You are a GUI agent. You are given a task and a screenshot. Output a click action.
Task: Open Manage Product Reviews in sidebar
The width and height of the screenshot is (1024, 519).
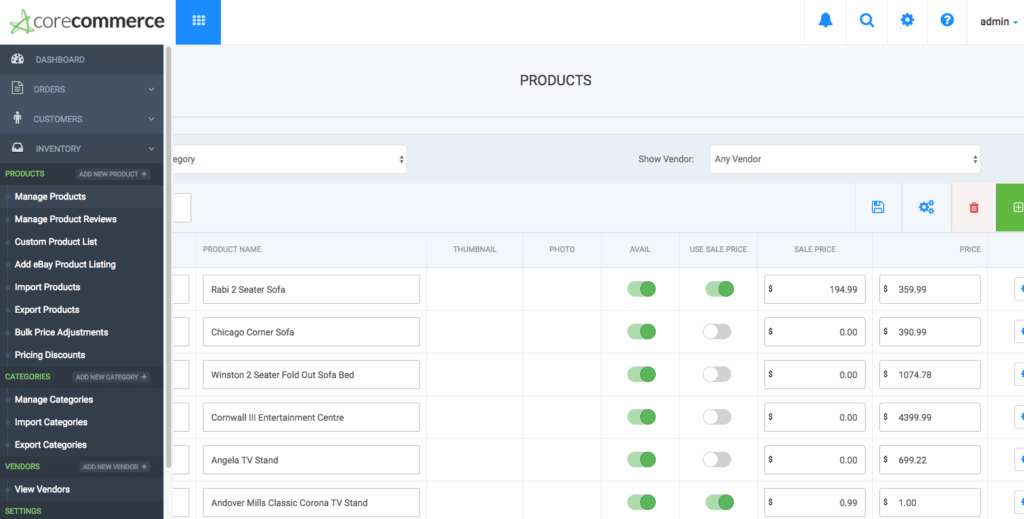point(65,219)
